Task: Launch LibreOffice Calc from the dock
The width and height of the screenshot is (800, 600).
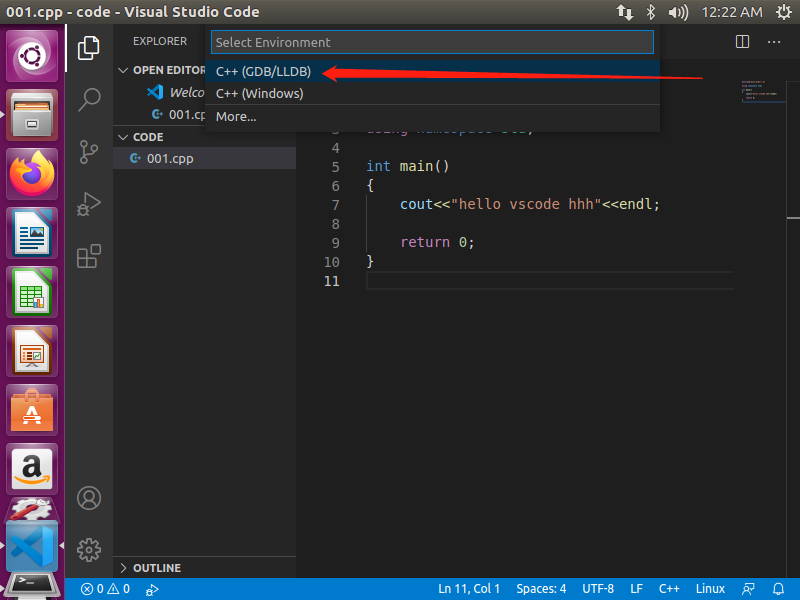Action: [32, 292]
